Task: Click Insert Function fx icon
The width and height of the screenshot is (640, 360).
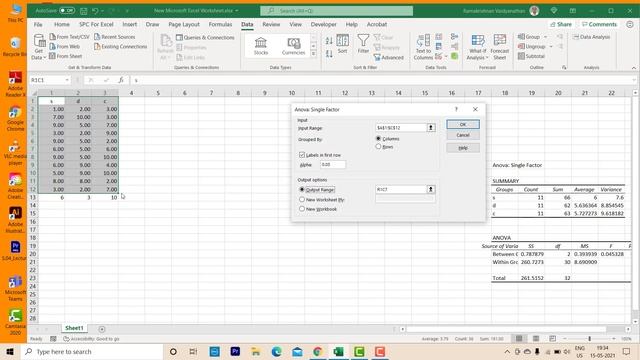Action: pos(121,80)
